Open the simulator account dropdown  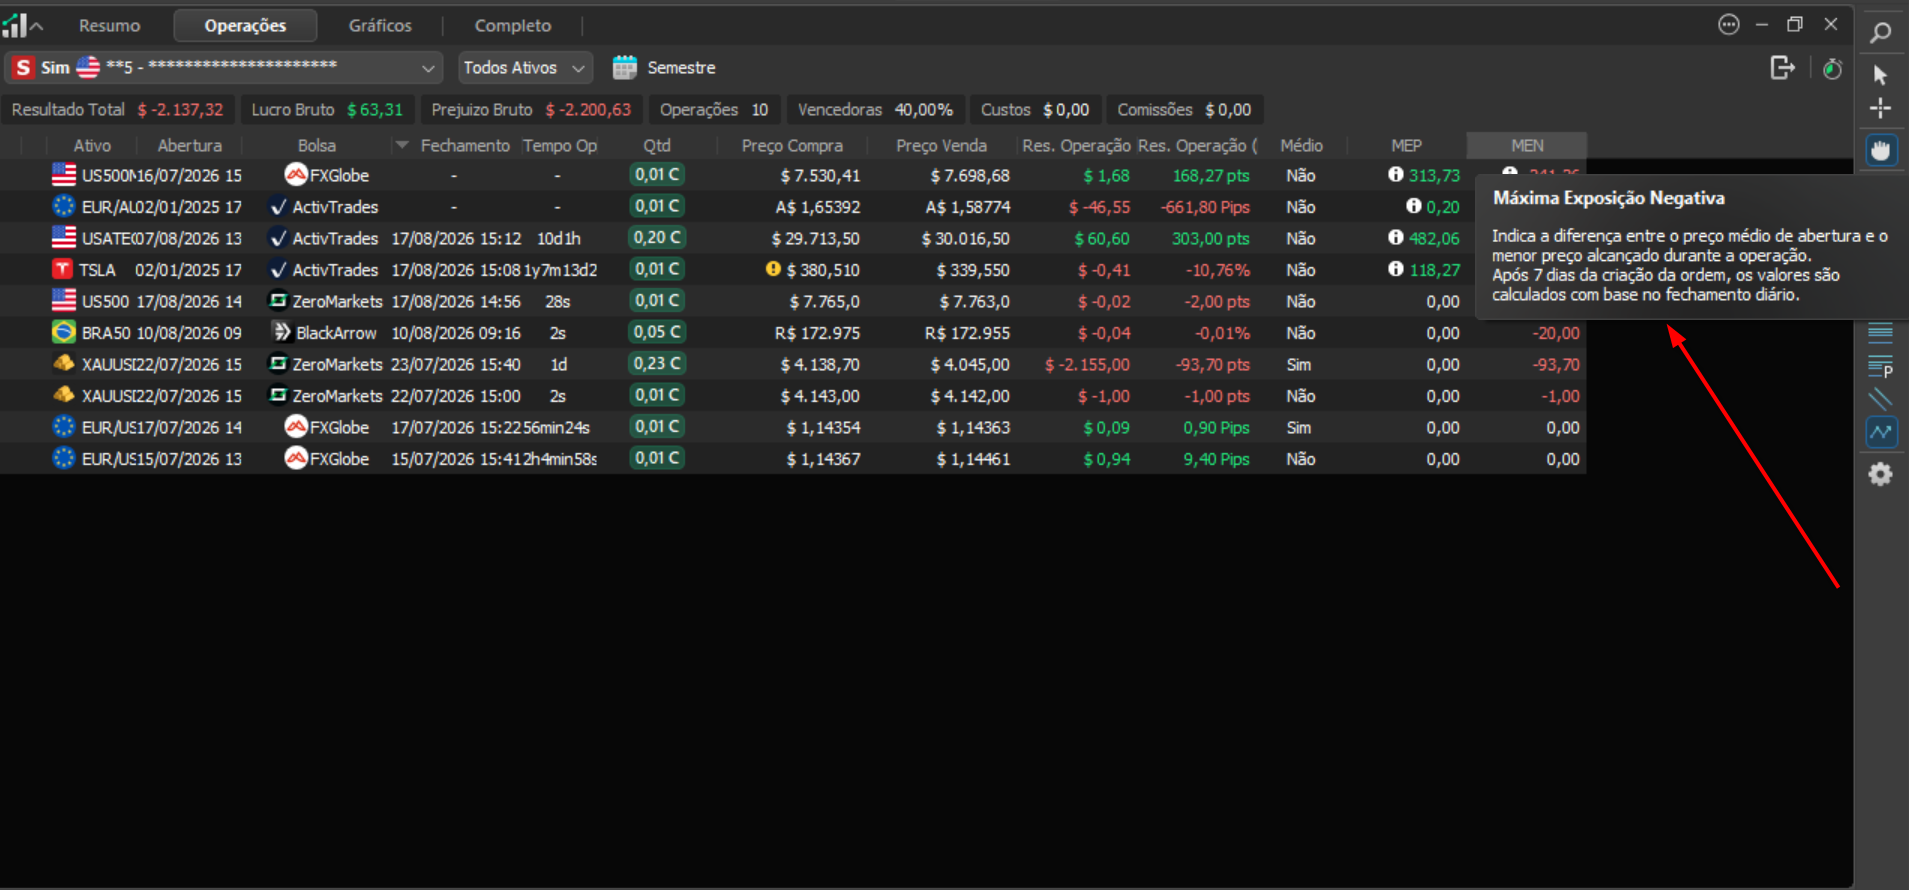pos(223,67)
